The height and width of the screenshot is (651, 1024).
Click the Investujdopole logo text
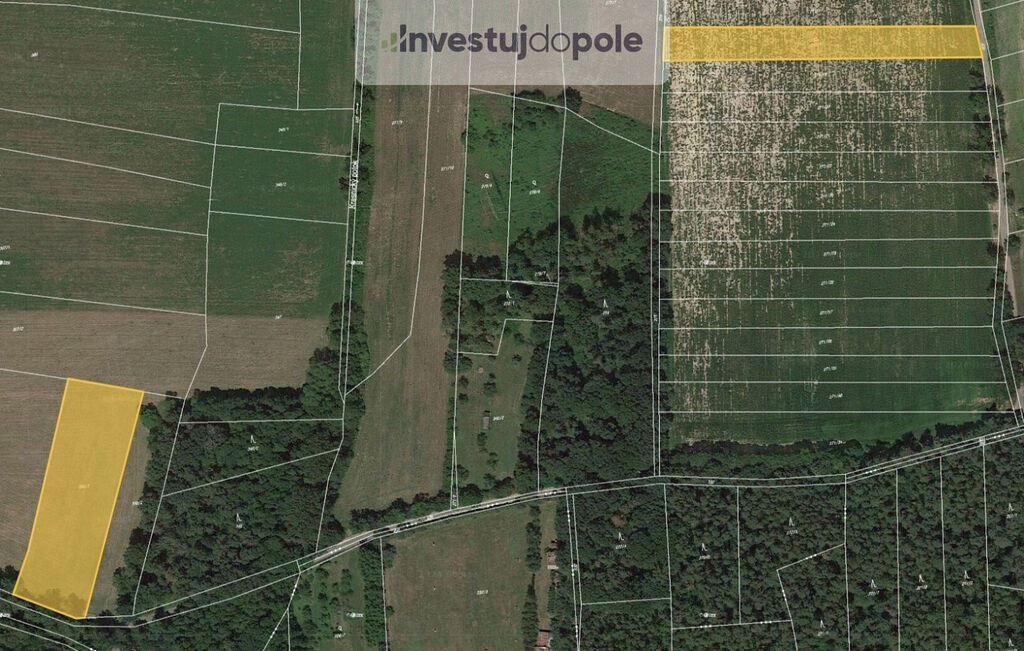(520, 41)
